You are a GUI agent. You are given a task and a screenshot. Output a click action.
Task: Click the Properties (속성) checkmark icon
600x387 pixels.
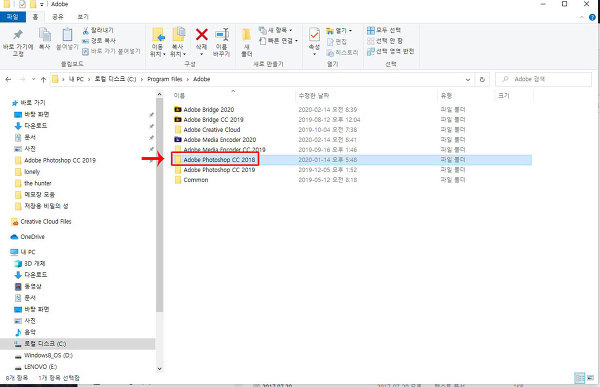click(314, 35)
